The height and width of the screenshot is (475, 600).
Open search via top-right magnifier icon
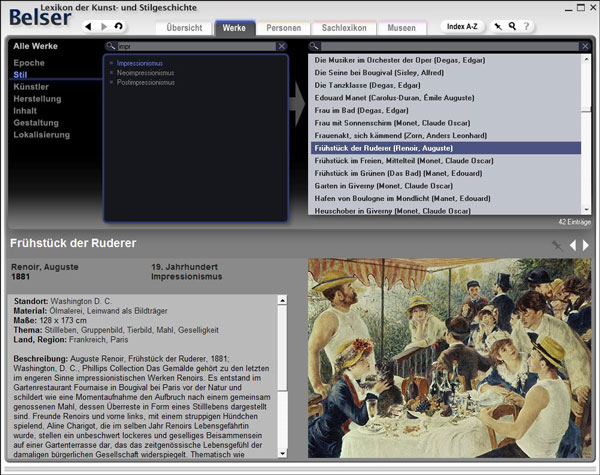pos(512,26)
